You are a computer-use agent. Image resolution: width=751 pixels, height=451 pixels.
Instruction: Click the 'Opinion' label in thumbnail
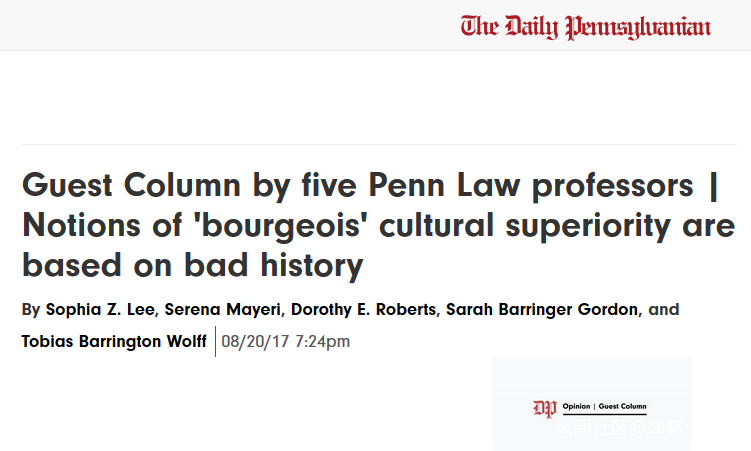point(576,408)
